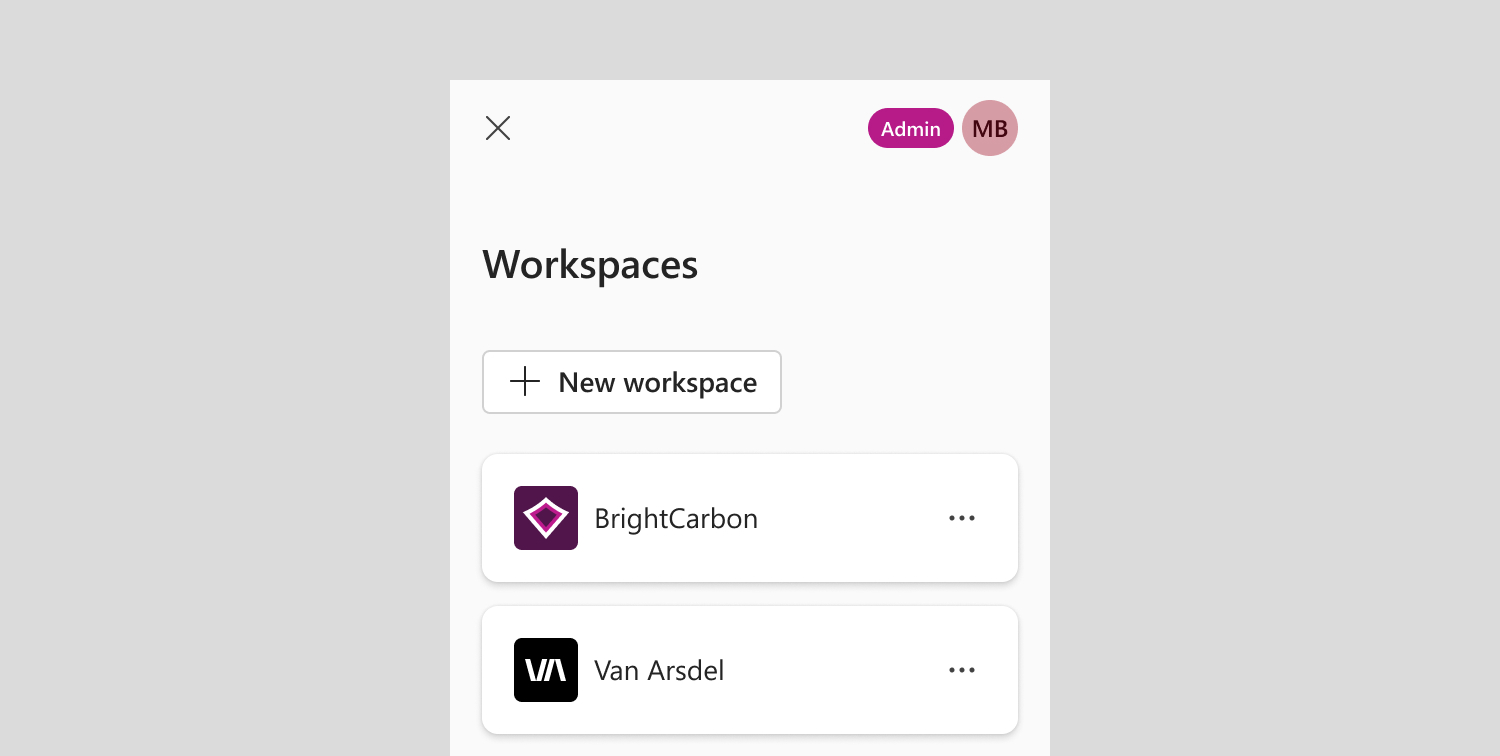
Task: Open more options for BrightCarbon
Action: point(962,518)
